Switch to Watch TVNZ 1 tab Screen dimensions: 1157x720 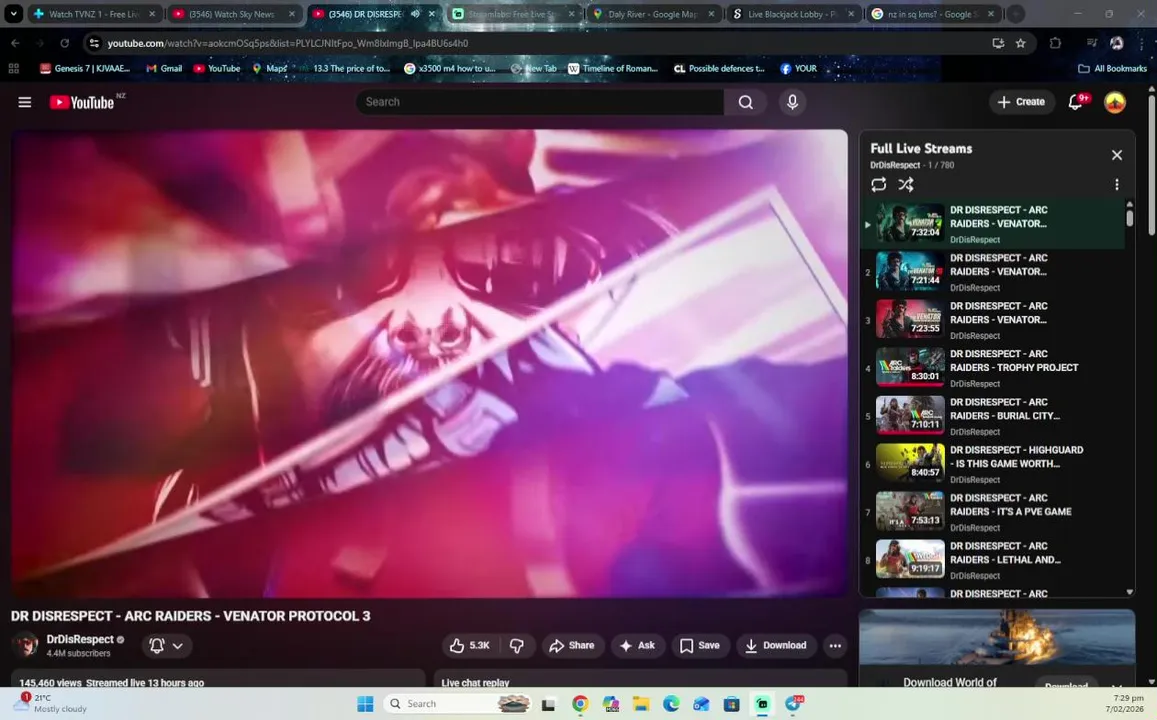94,13
